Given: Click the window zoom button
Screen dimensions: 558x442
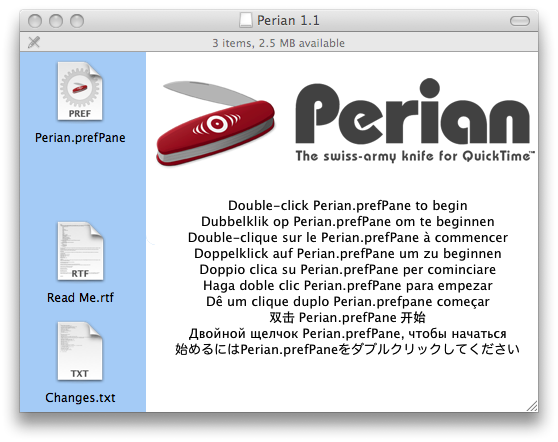Looking at the screenshot, I should tap(77, 21).
